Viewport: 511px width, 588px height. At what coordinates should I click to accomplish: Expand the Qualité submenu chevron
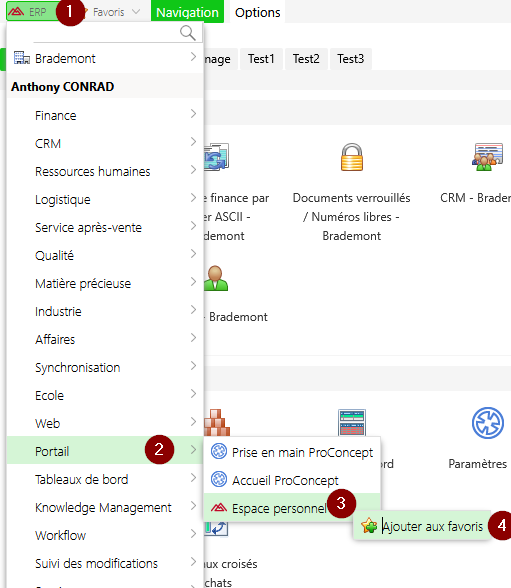coord(193,254)
